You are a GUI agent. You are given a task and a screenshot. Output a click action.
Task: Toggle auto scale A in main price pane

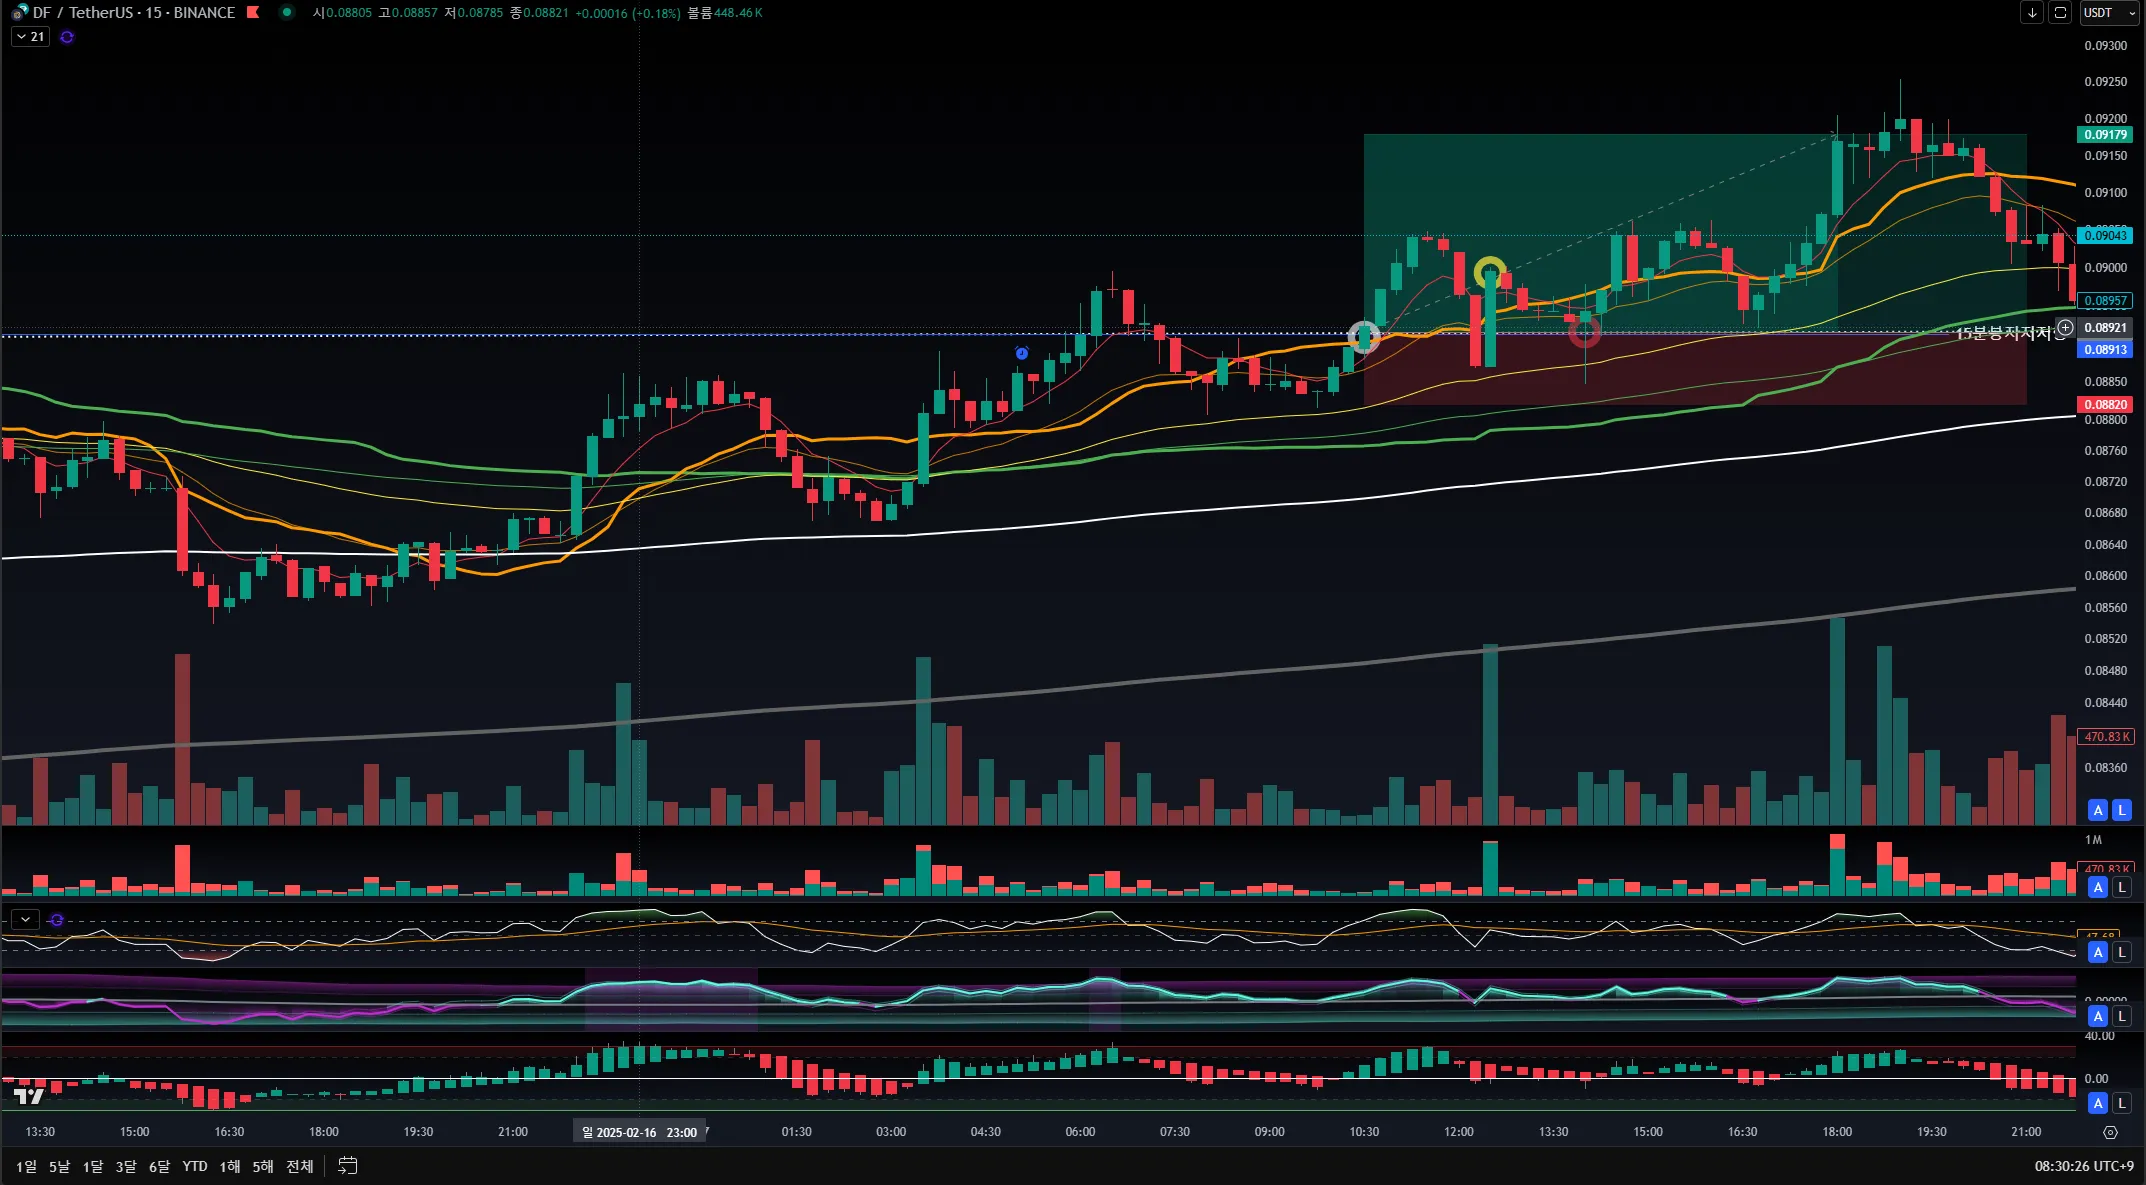click(x=2098, y=810)
